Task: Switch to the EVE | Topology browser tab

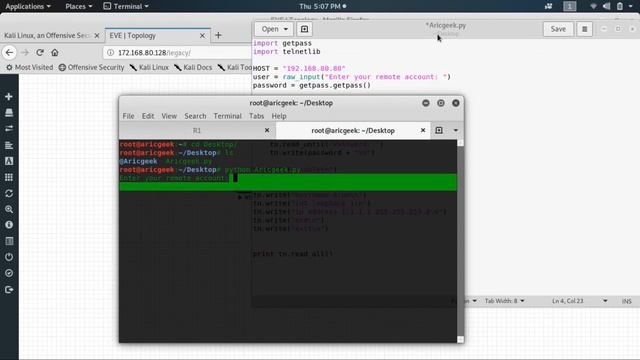Action: click(x=158, y=36)
